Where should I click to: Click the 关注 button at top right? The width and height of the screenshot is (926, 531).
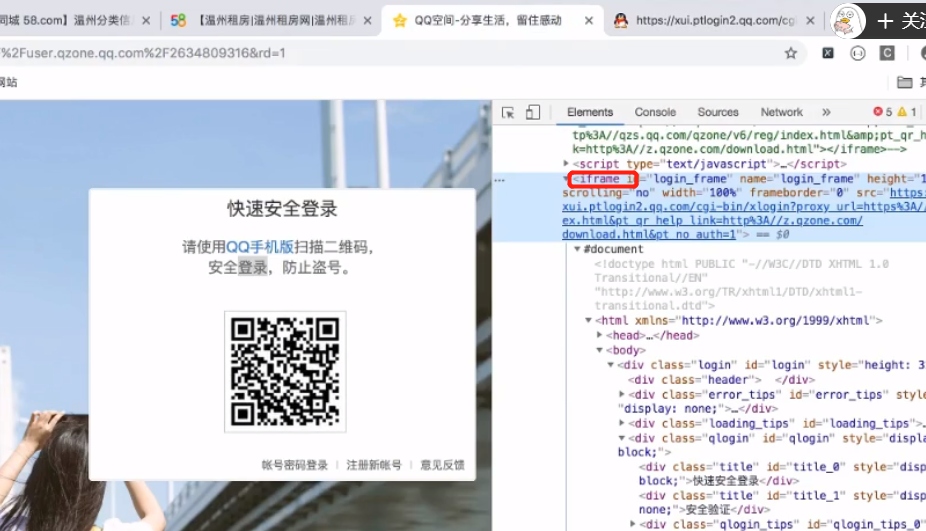901,21
